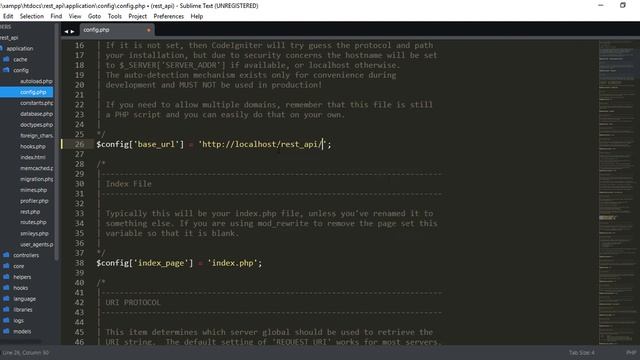The width and height of the screenshot is (640, 360).
Task: Click line number 26 in the gutter
Action: click(79, 144)
